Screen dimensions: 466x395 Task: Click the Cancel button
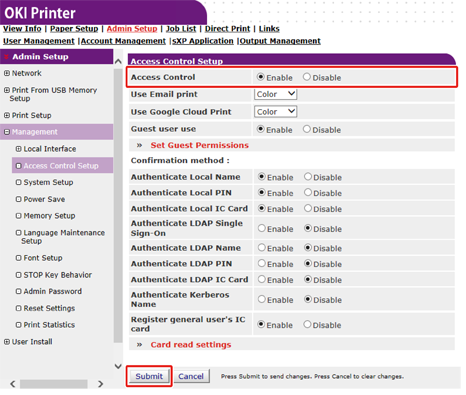click(x=191, y=376)
